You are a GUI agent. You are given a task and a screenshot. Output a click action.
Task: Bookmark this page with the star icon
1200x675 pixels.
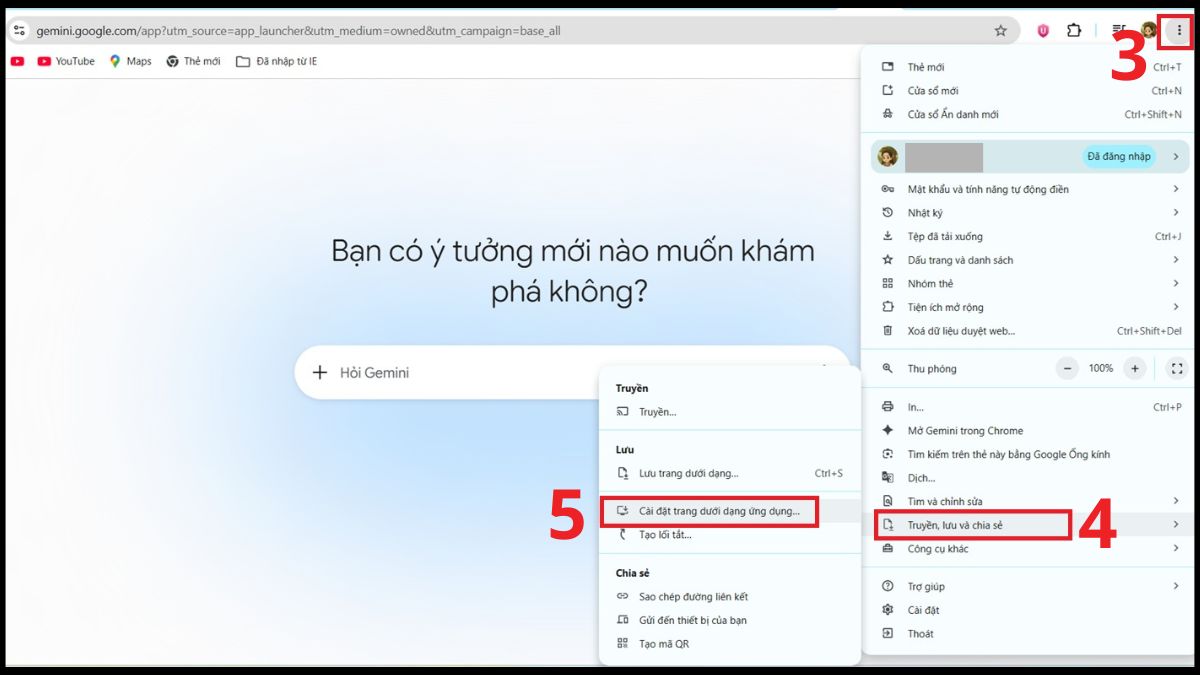click(1001, 31)
